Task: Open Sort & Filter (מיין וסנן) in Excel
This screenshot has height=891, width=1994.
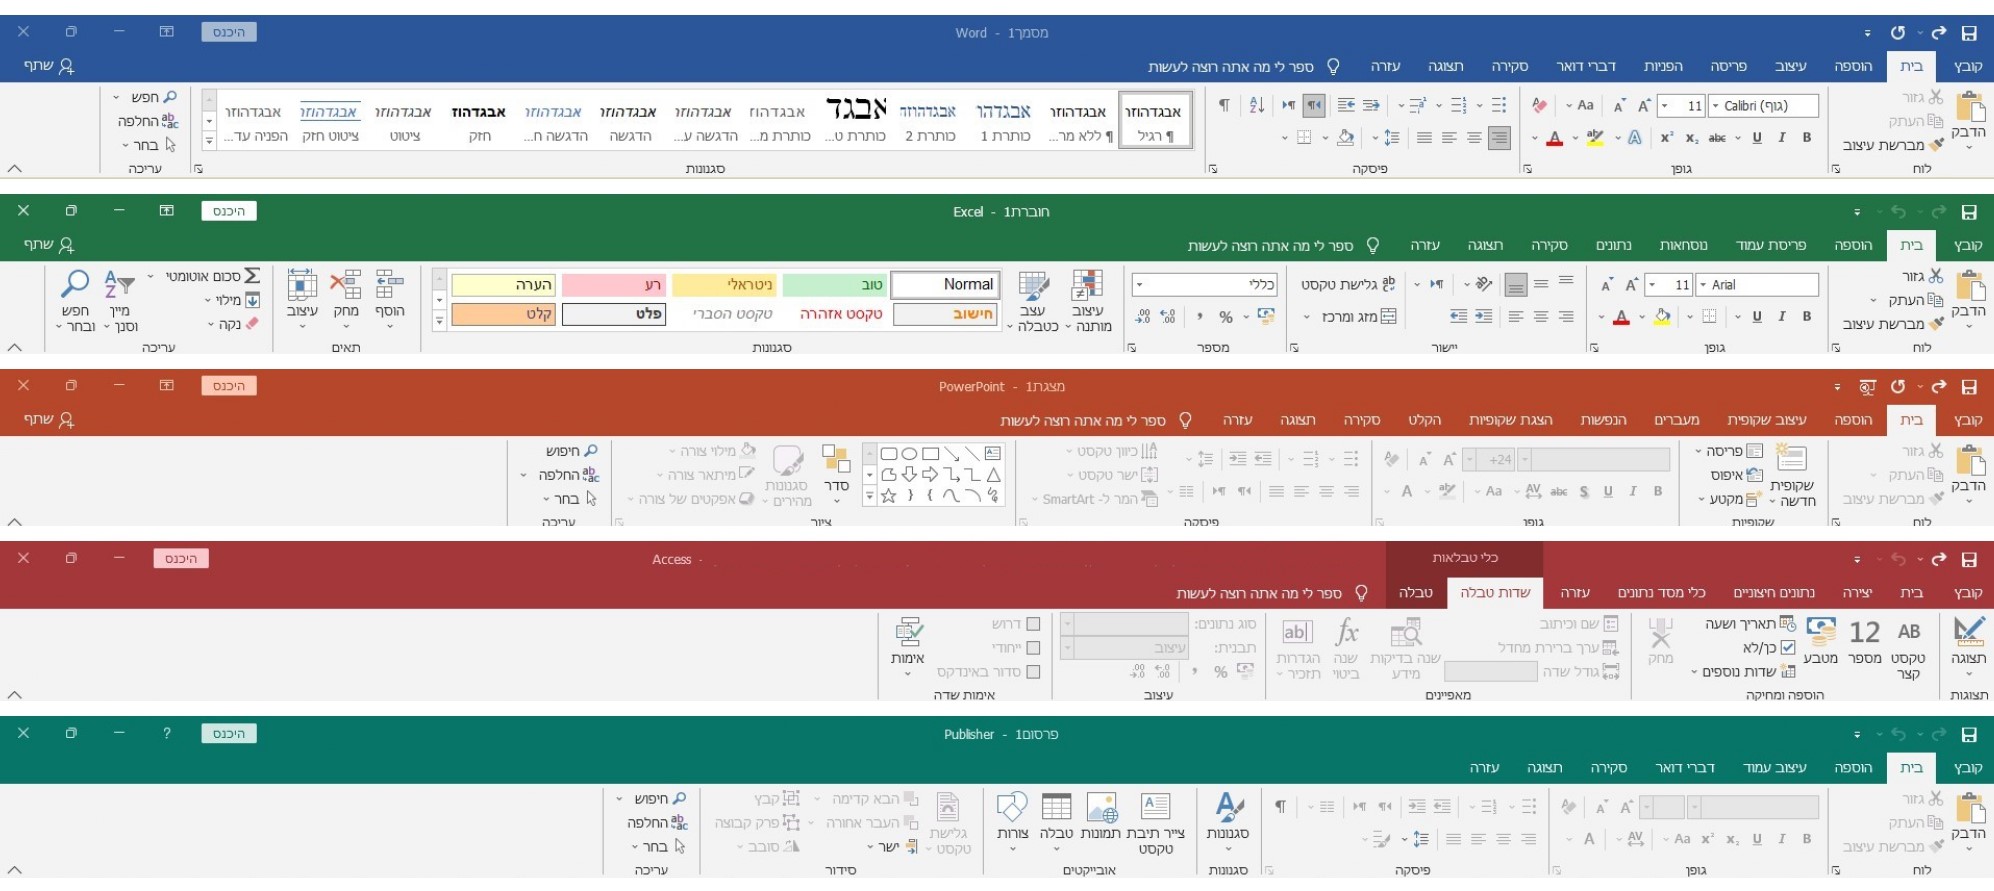Action: click(120, 301)
